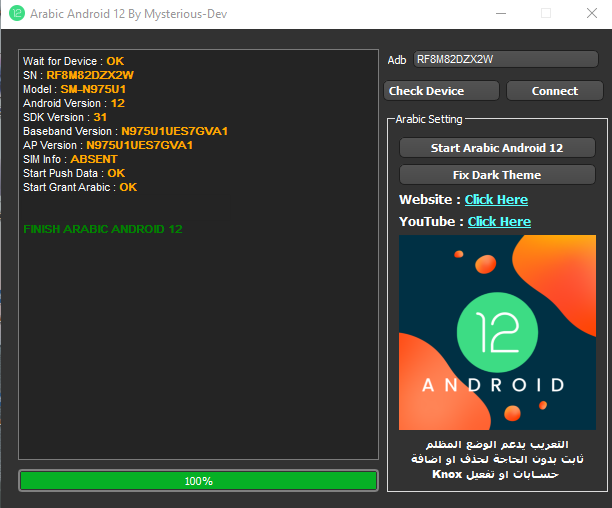Open the Website Click Here link

click(x=496, y=200)
